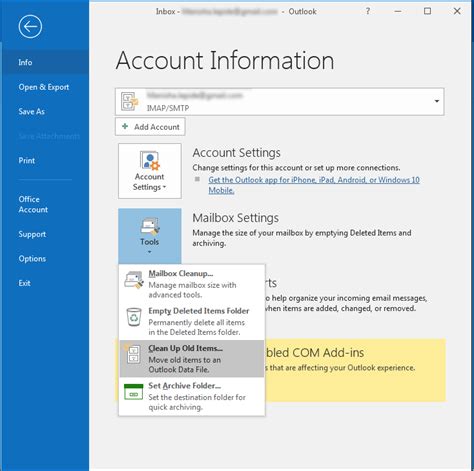
Task: Click the Tools mailbox icon
Action: coord(150,226)
